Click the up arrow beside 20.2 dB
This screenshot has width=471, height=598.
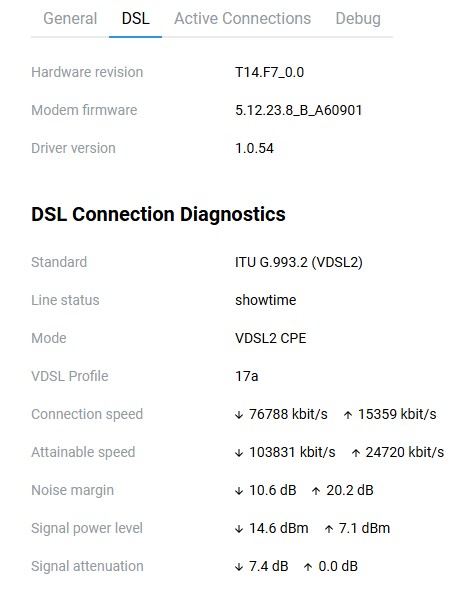[316, 491]
